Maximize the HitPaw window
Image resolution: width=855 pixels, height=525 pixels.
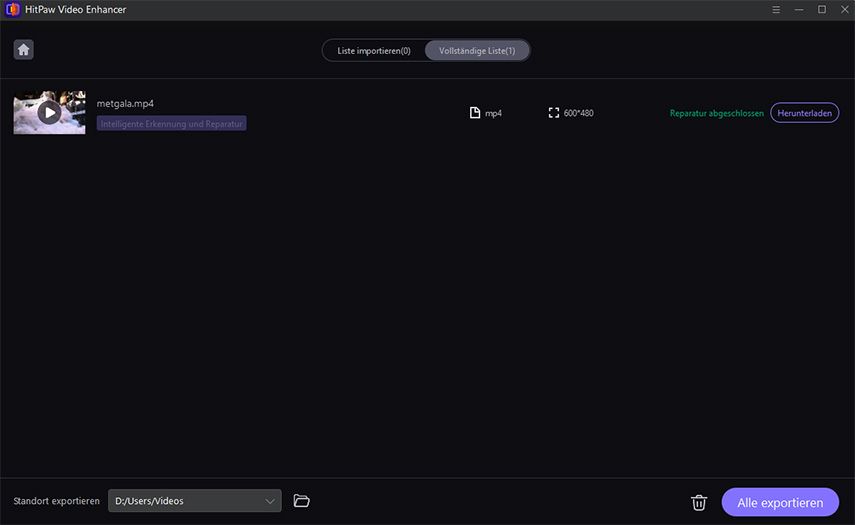tap(822, 10)
